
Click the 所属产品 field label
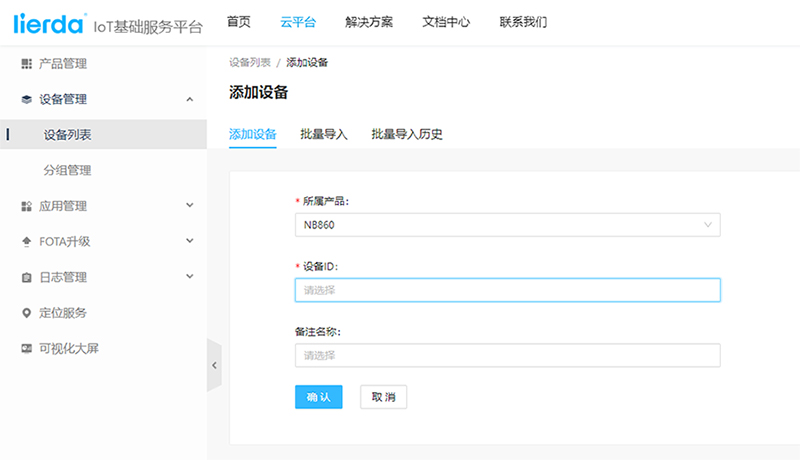tap(326, 201)
